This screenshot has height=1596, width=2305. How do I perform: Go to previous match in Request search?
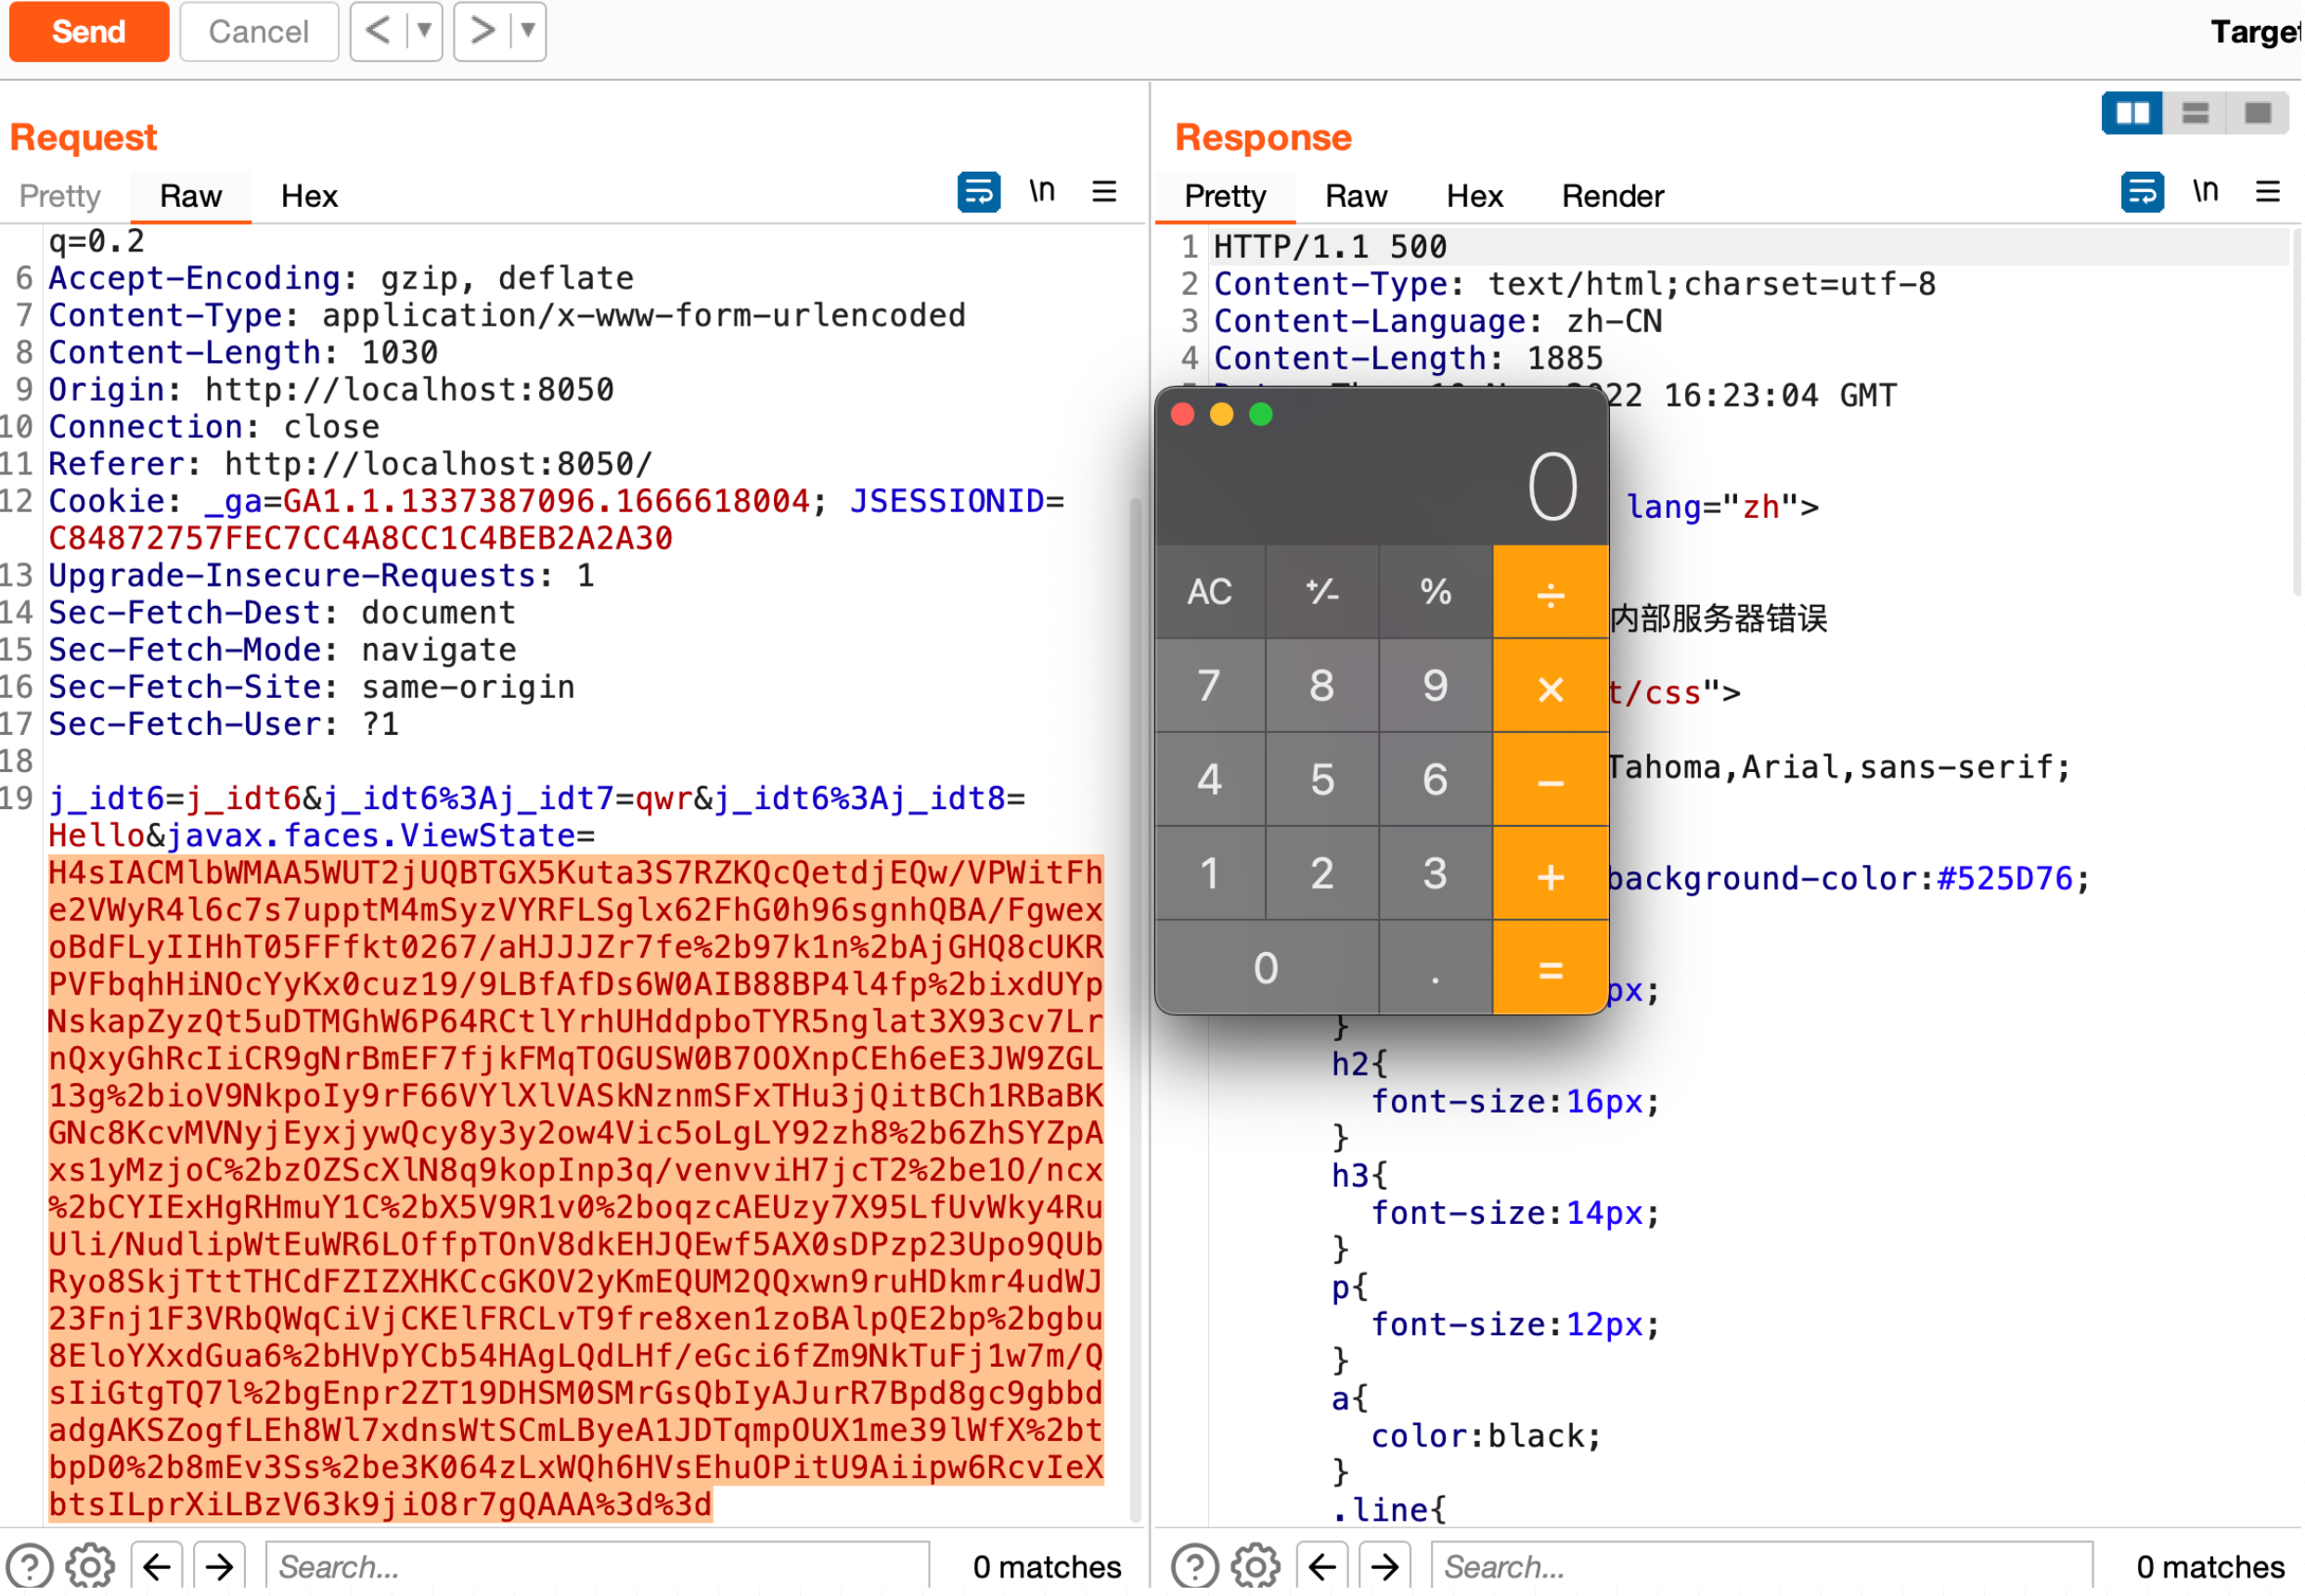coord(157,1567)
